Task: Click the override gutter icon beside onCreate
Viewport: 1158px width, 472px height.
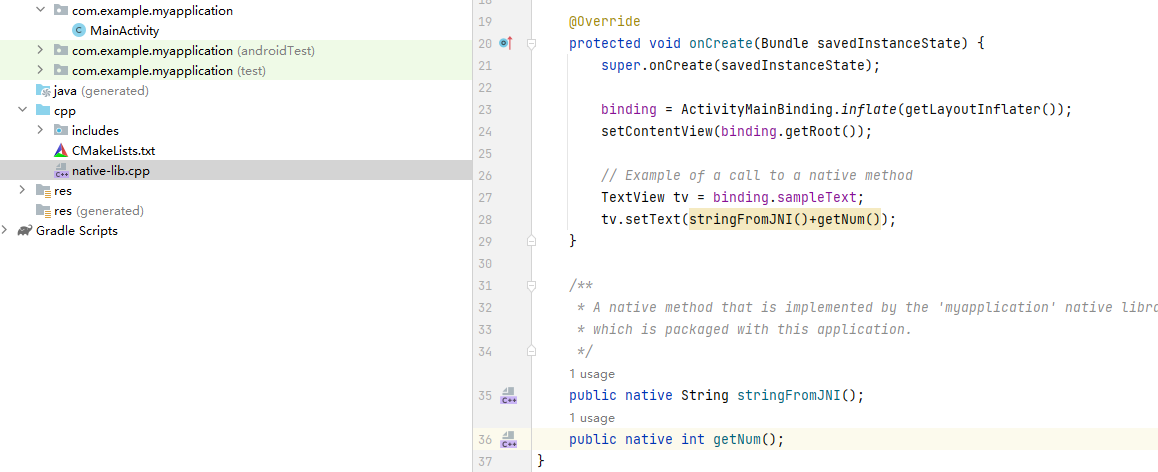Action: (x=505, y=43)
